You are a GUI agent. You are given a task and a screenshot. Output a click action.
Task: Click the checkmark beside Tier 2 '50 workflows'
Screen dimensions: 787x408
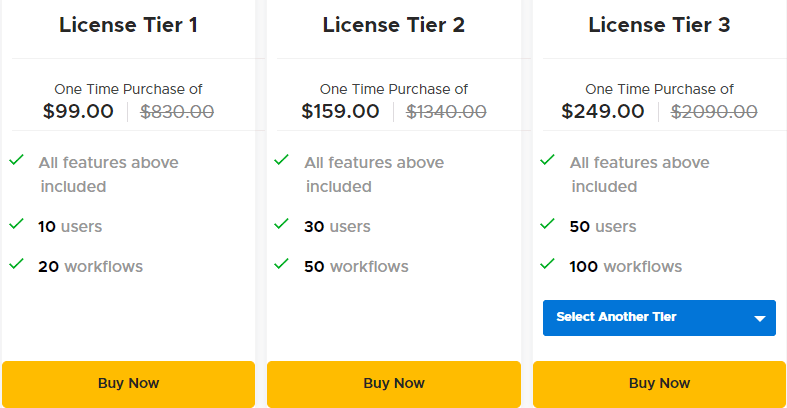(282, 264)
